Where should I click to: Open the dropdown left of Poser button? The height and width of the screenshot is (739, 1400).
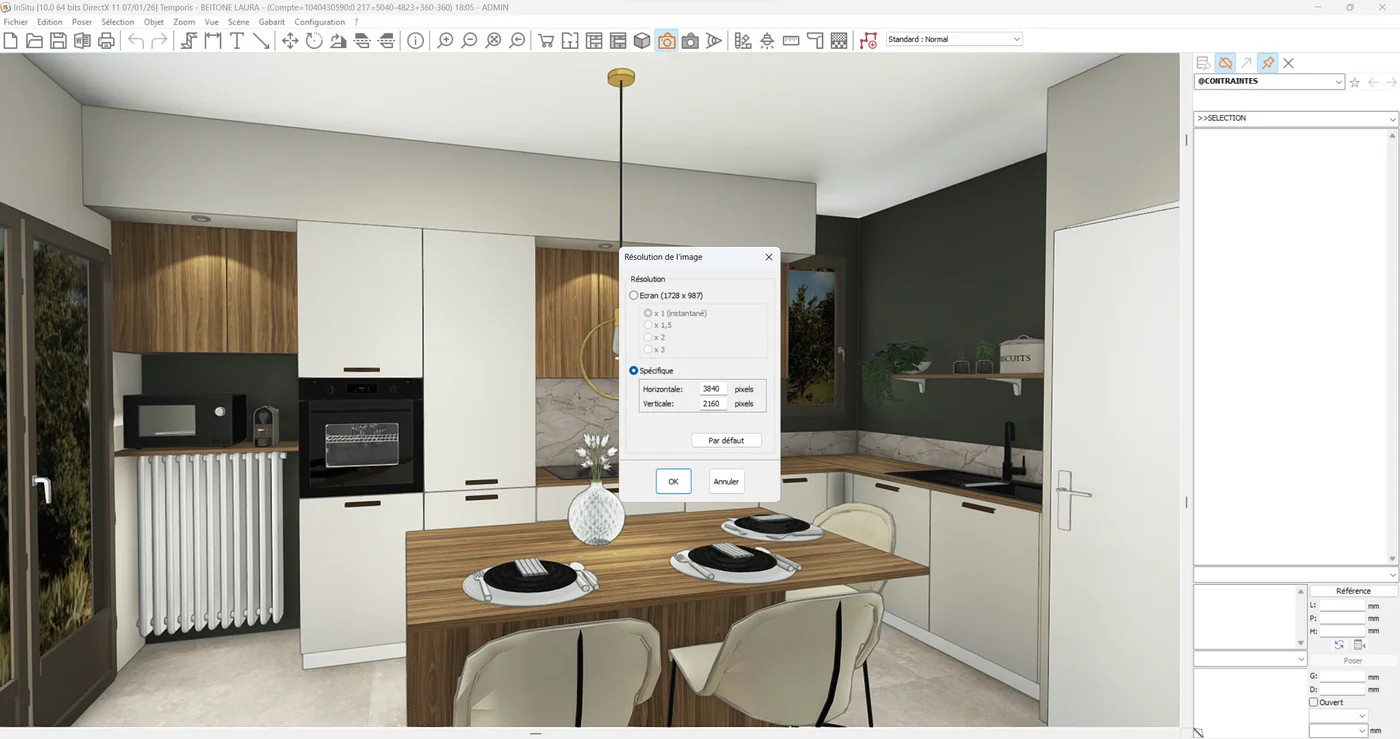point(1250,659)
